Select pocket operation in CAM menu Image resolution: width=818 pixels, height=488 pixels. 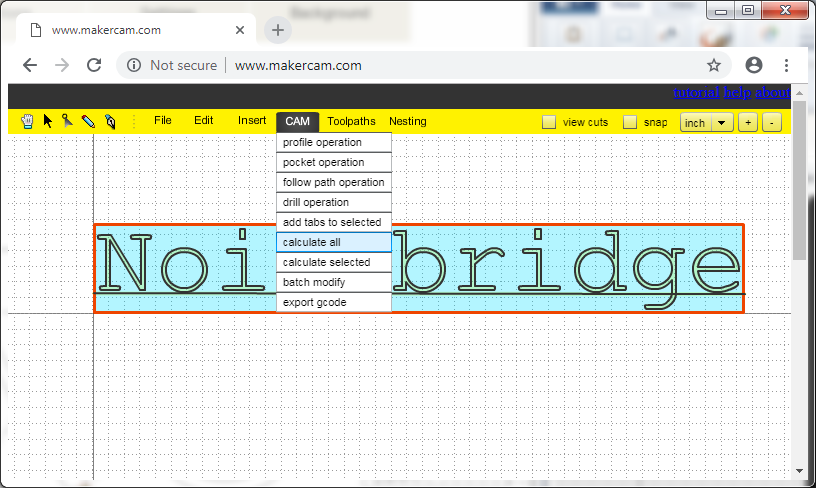[333, 162]
